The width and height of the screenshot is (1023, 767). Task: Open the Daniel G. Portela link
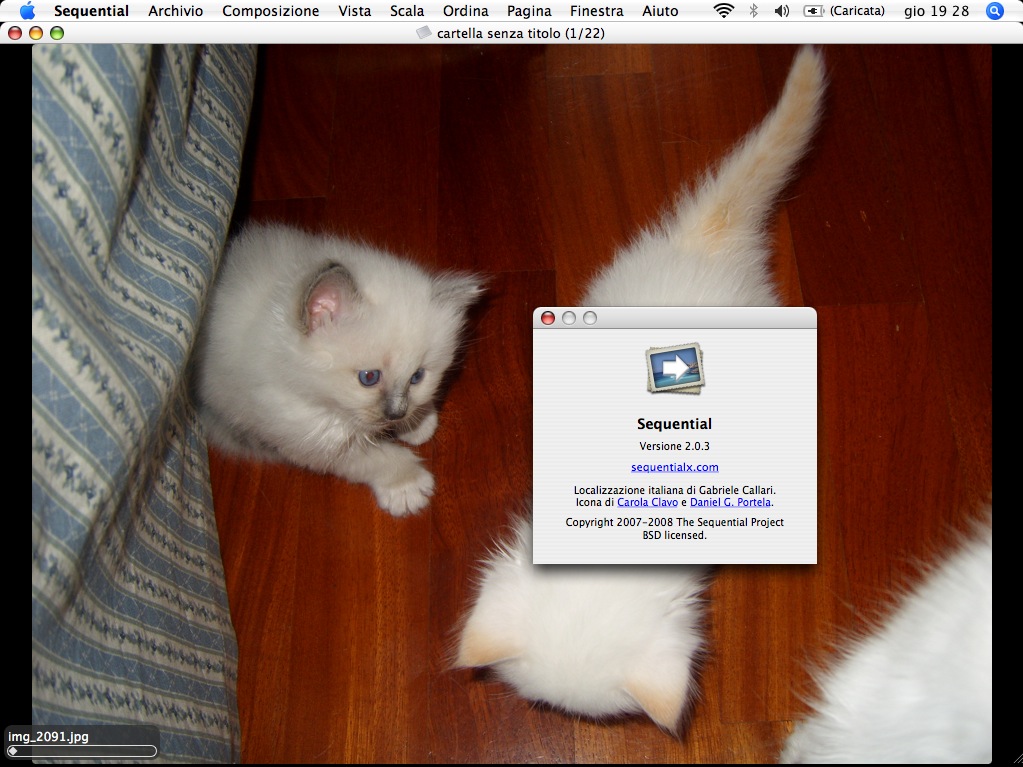click(x=730, y=502)
